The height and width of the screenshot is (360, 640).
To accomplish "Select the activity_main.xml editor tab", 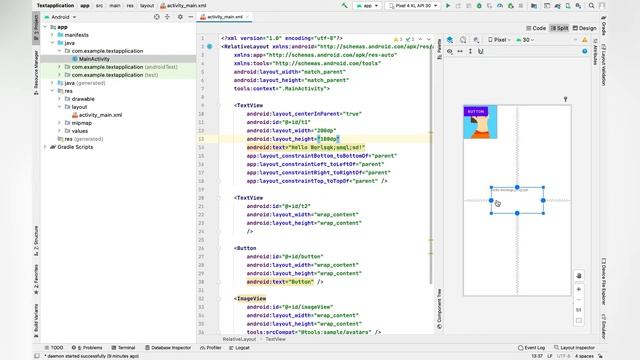I will 224,17.
